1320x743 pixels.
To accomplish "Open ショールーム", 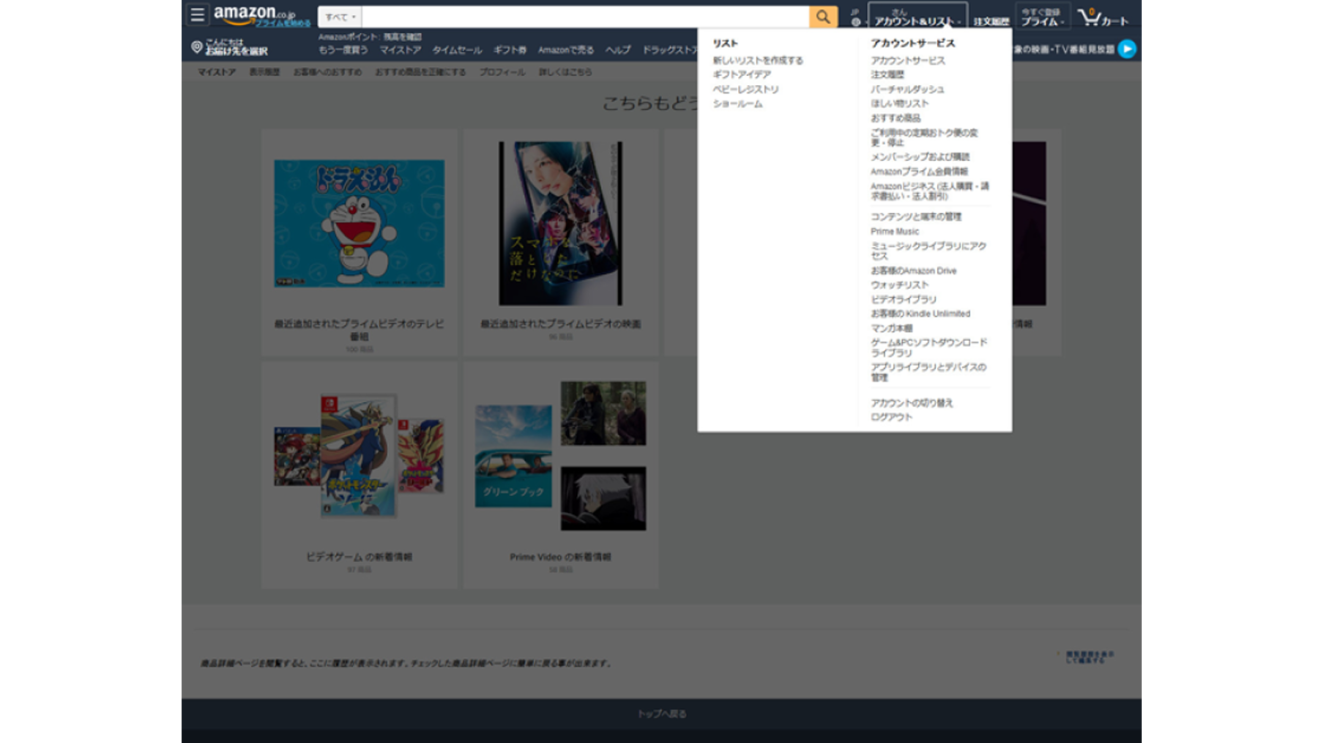I will pos(738,104).
